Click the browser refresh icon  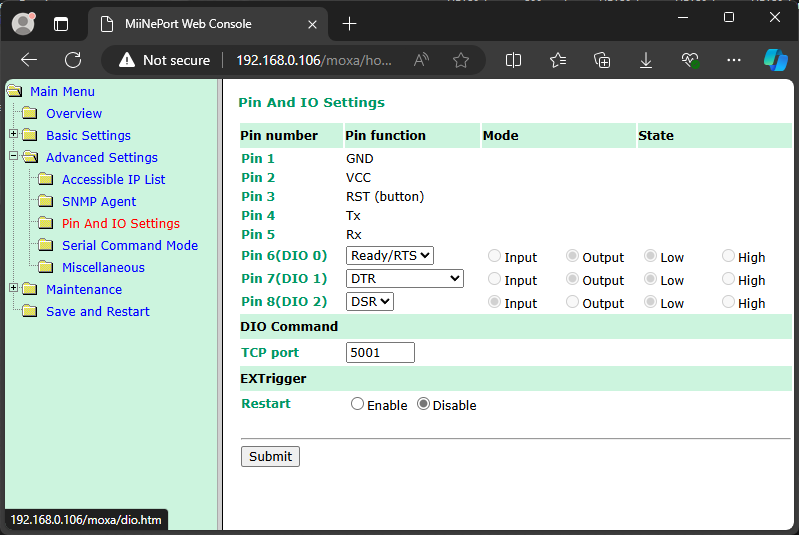[x=73, y=60]
